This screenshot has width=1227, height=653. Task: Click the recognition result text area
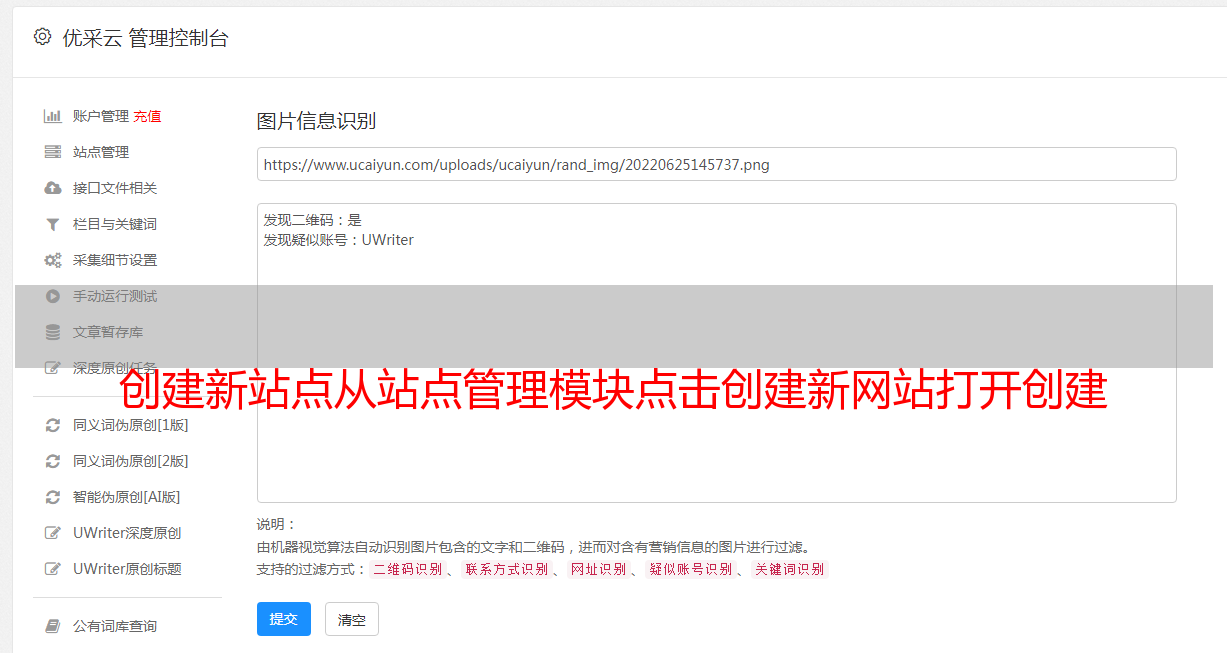716,352
